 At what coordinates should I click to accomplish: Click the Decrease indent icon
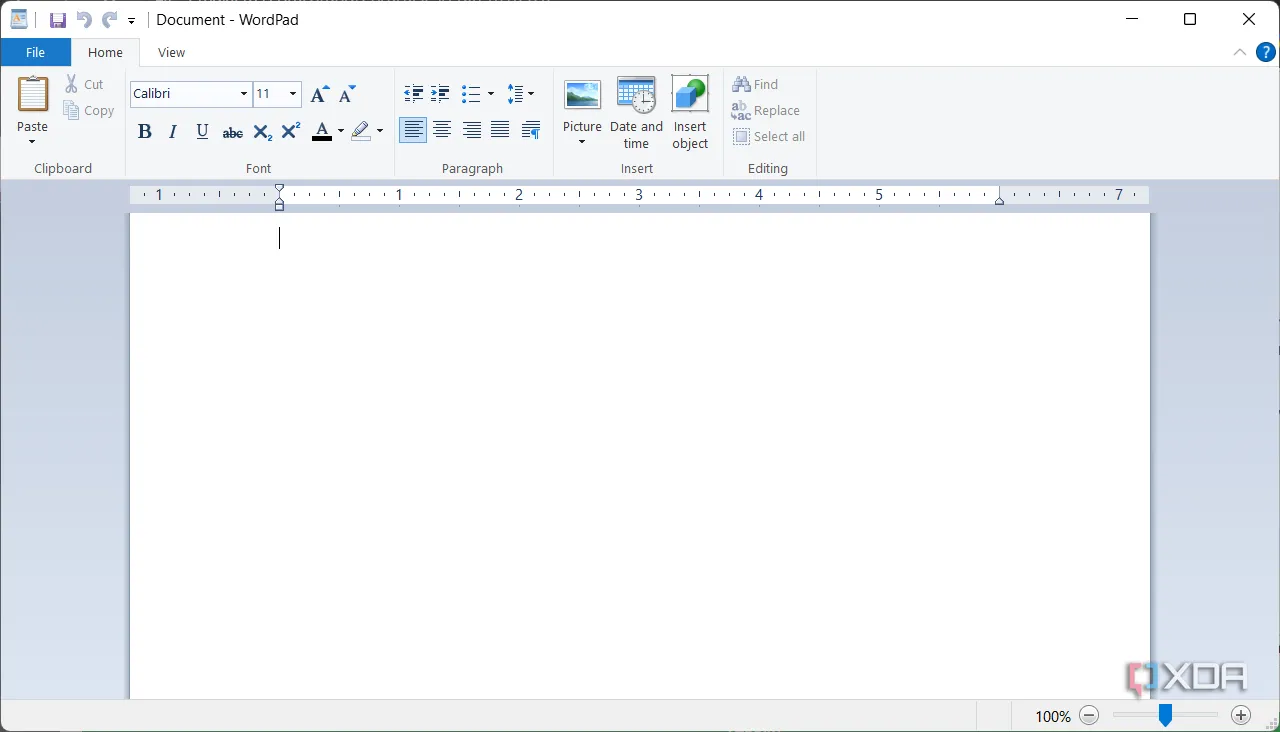[x=413, y=94]
